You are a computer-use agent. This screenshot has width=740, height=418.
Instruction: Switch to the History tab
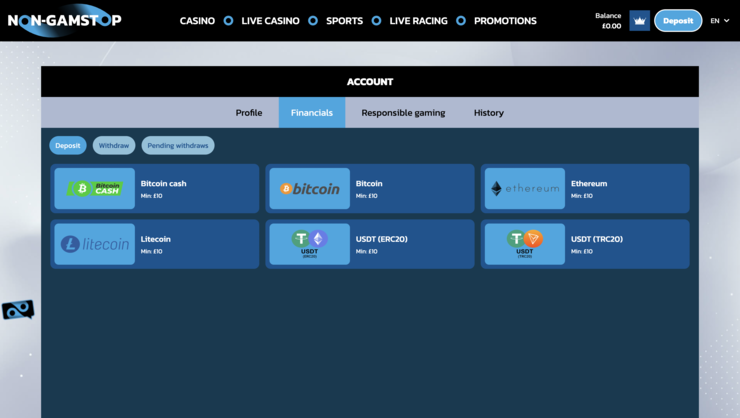pyautogui.click(x=489, y=113)
